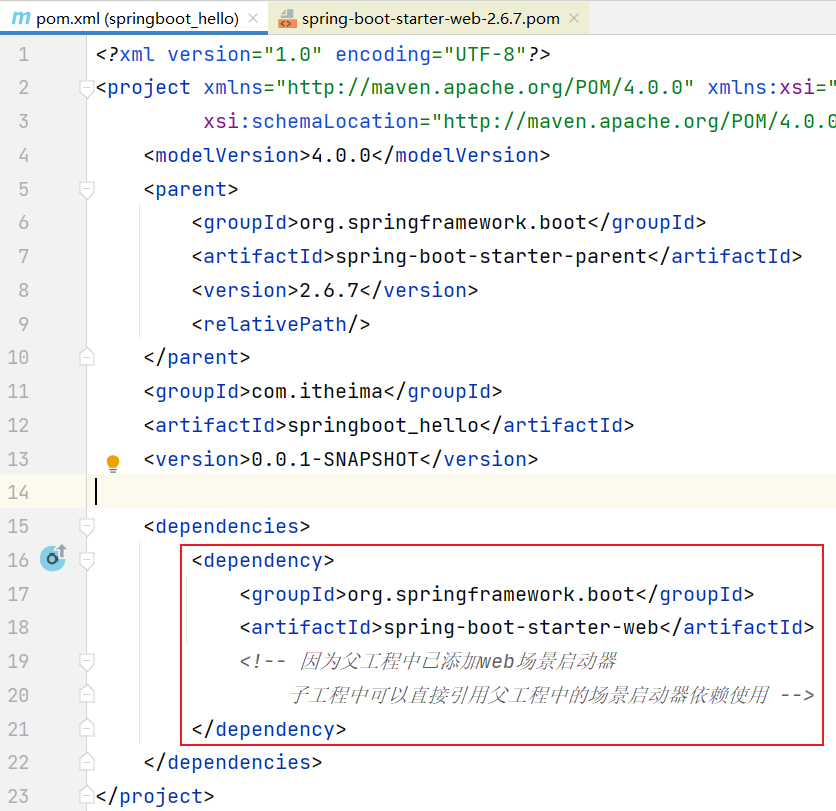Click the yellow intention bulb on line 13

[x=113, y=463]
